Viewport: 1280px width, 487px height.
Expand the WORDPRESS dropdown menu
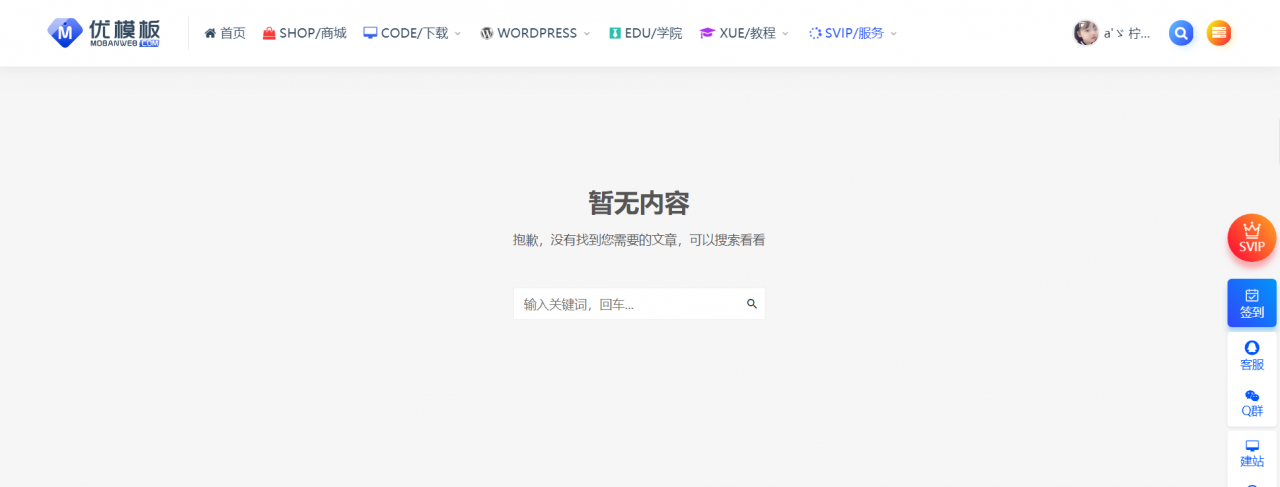(535, 33)
